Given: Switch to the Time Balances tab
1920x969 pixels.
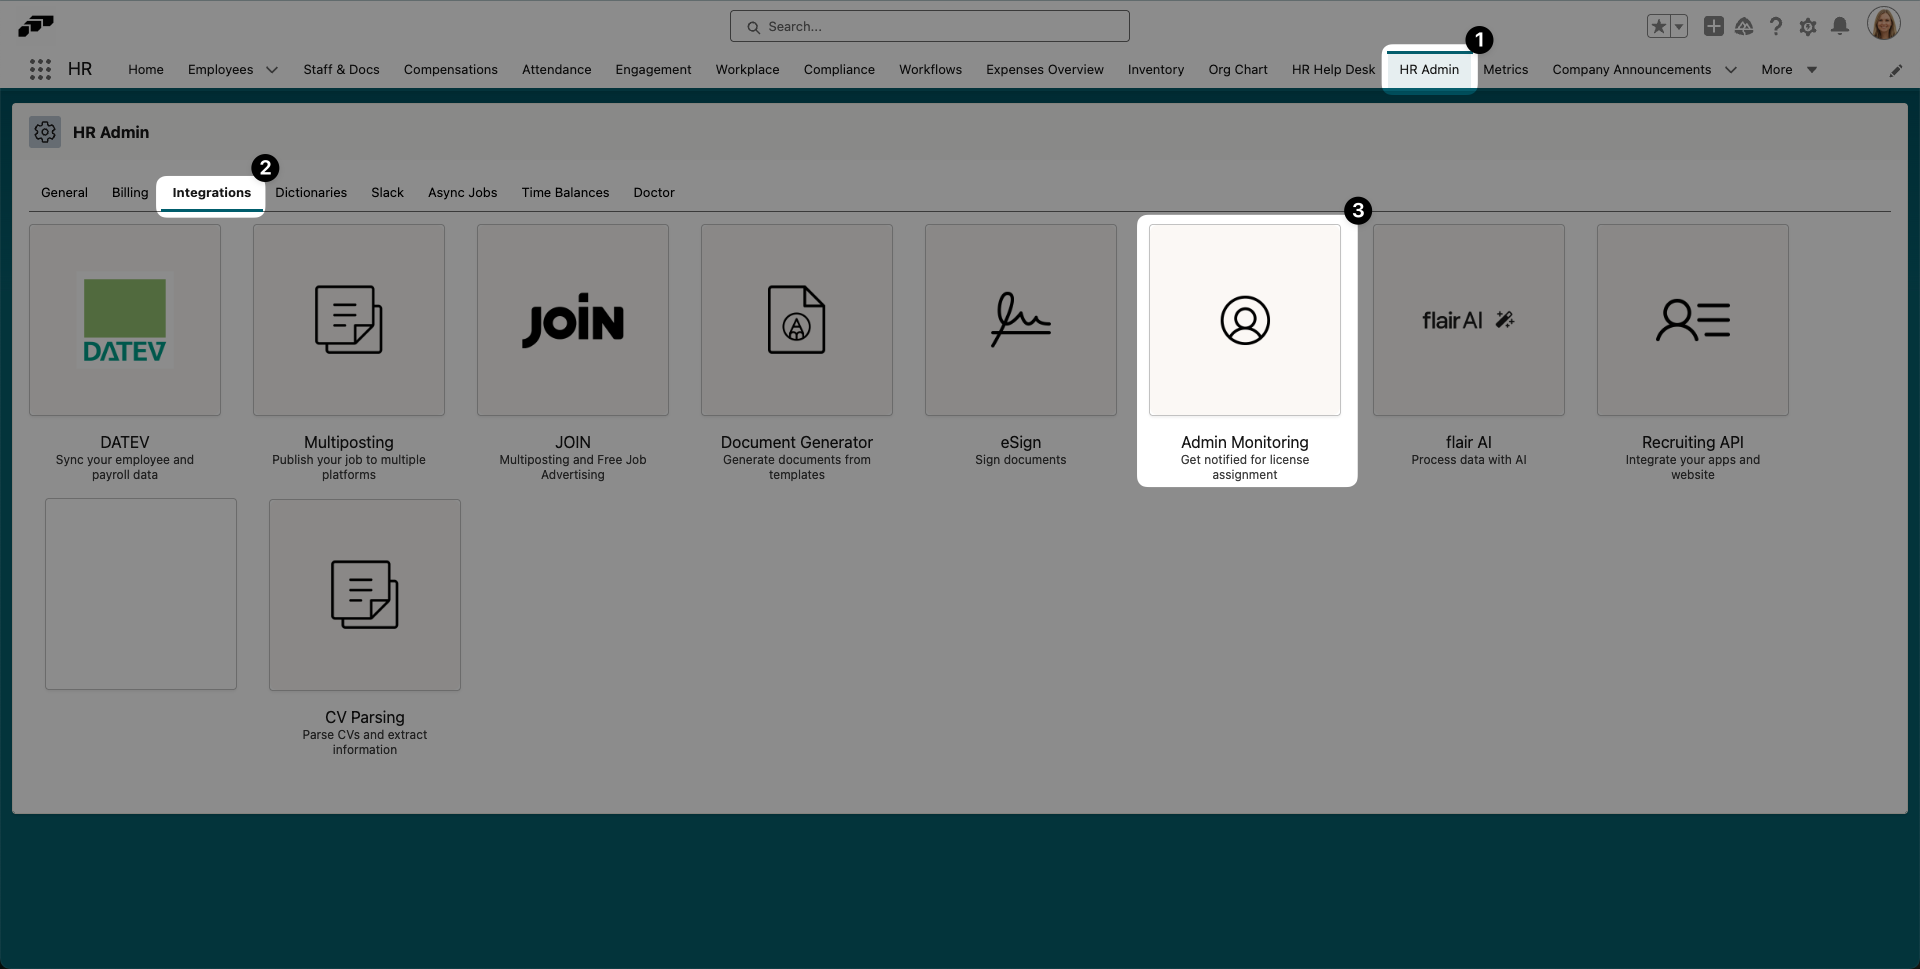Looking at the screenshot, I should pyautogui.click(x=565, y=193).
